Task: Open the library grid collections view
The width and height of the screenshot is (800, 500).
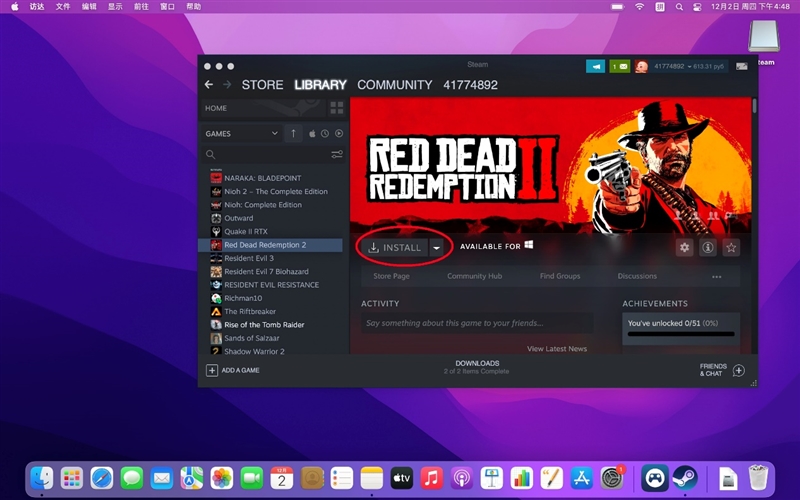Action: (x=337, y=108)
